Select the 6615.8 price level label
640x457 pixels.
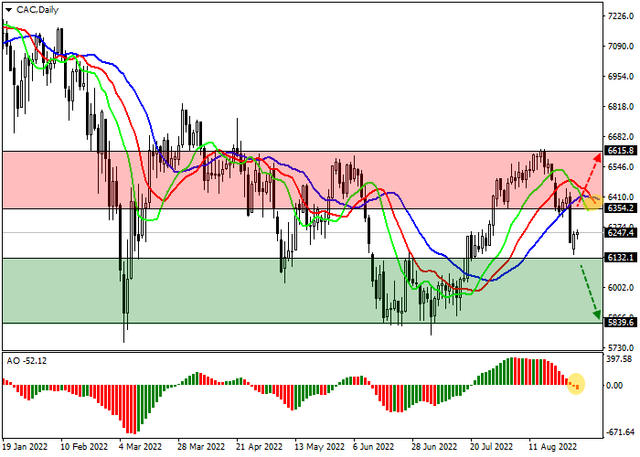tap(620, 151)
